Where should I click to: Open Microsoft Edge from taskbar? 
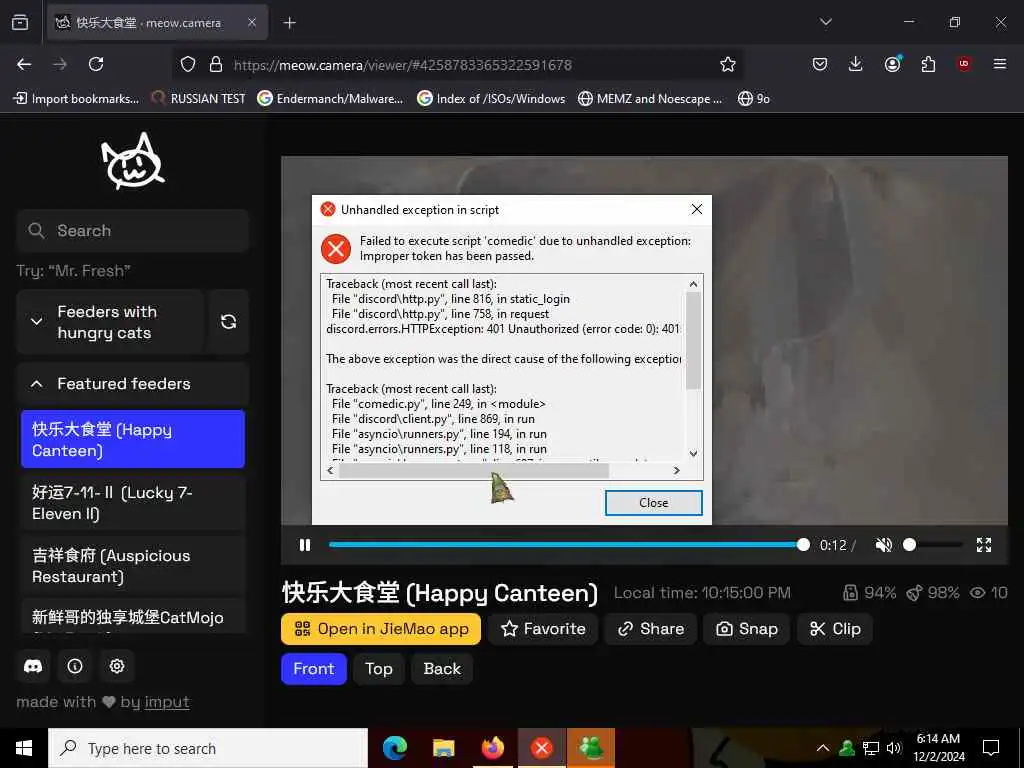click(394, 748)
